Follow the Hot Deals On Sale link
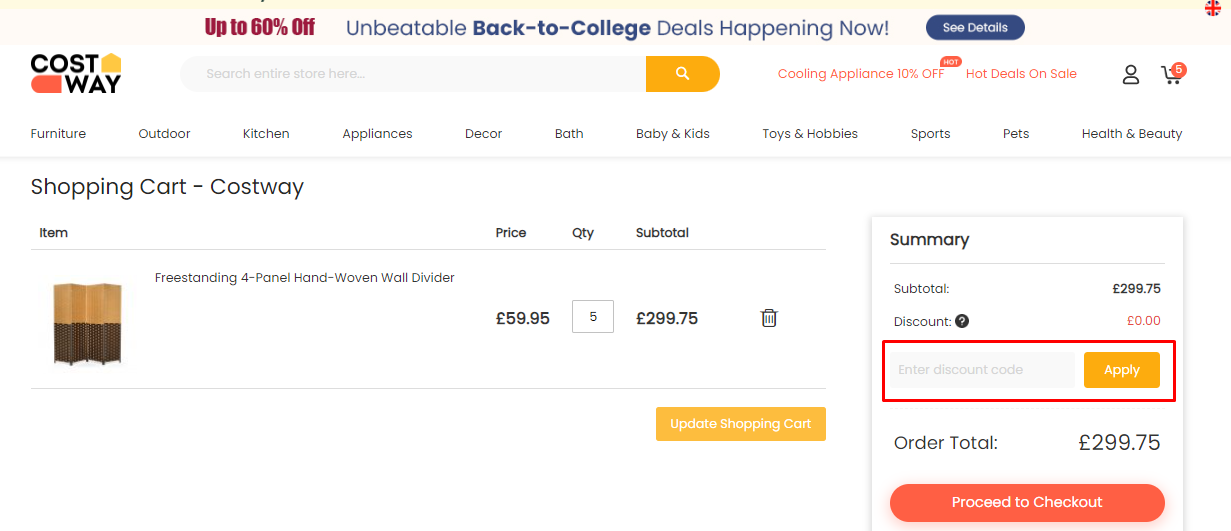Screen dimensions: 1231x531 coord(1021,74)
